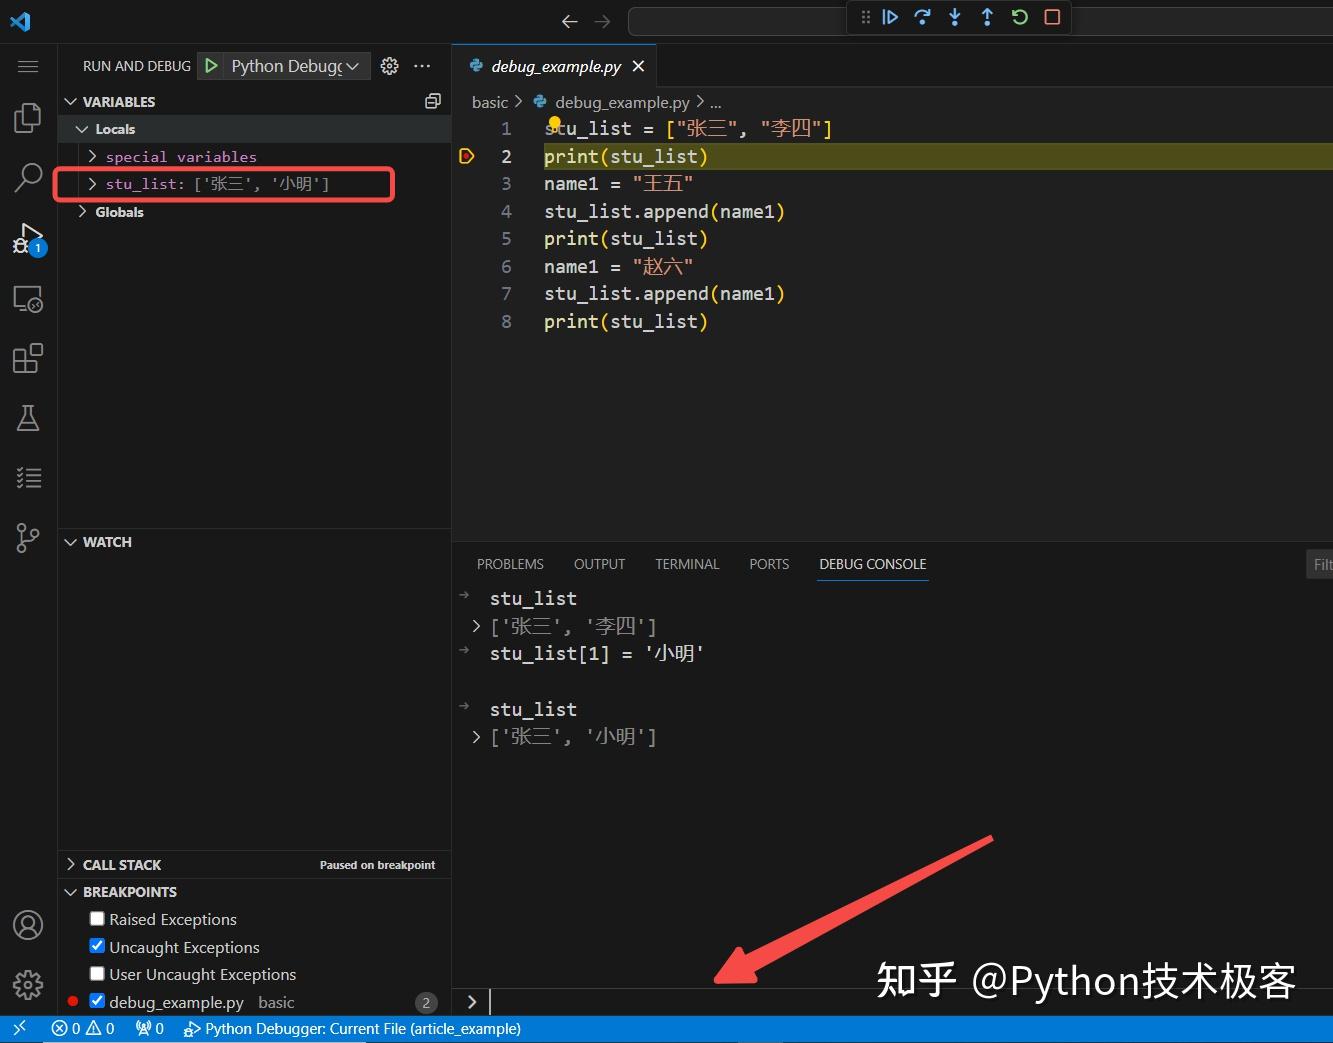Click the Continue button in debug toolbar

click(x=890, y=17)
